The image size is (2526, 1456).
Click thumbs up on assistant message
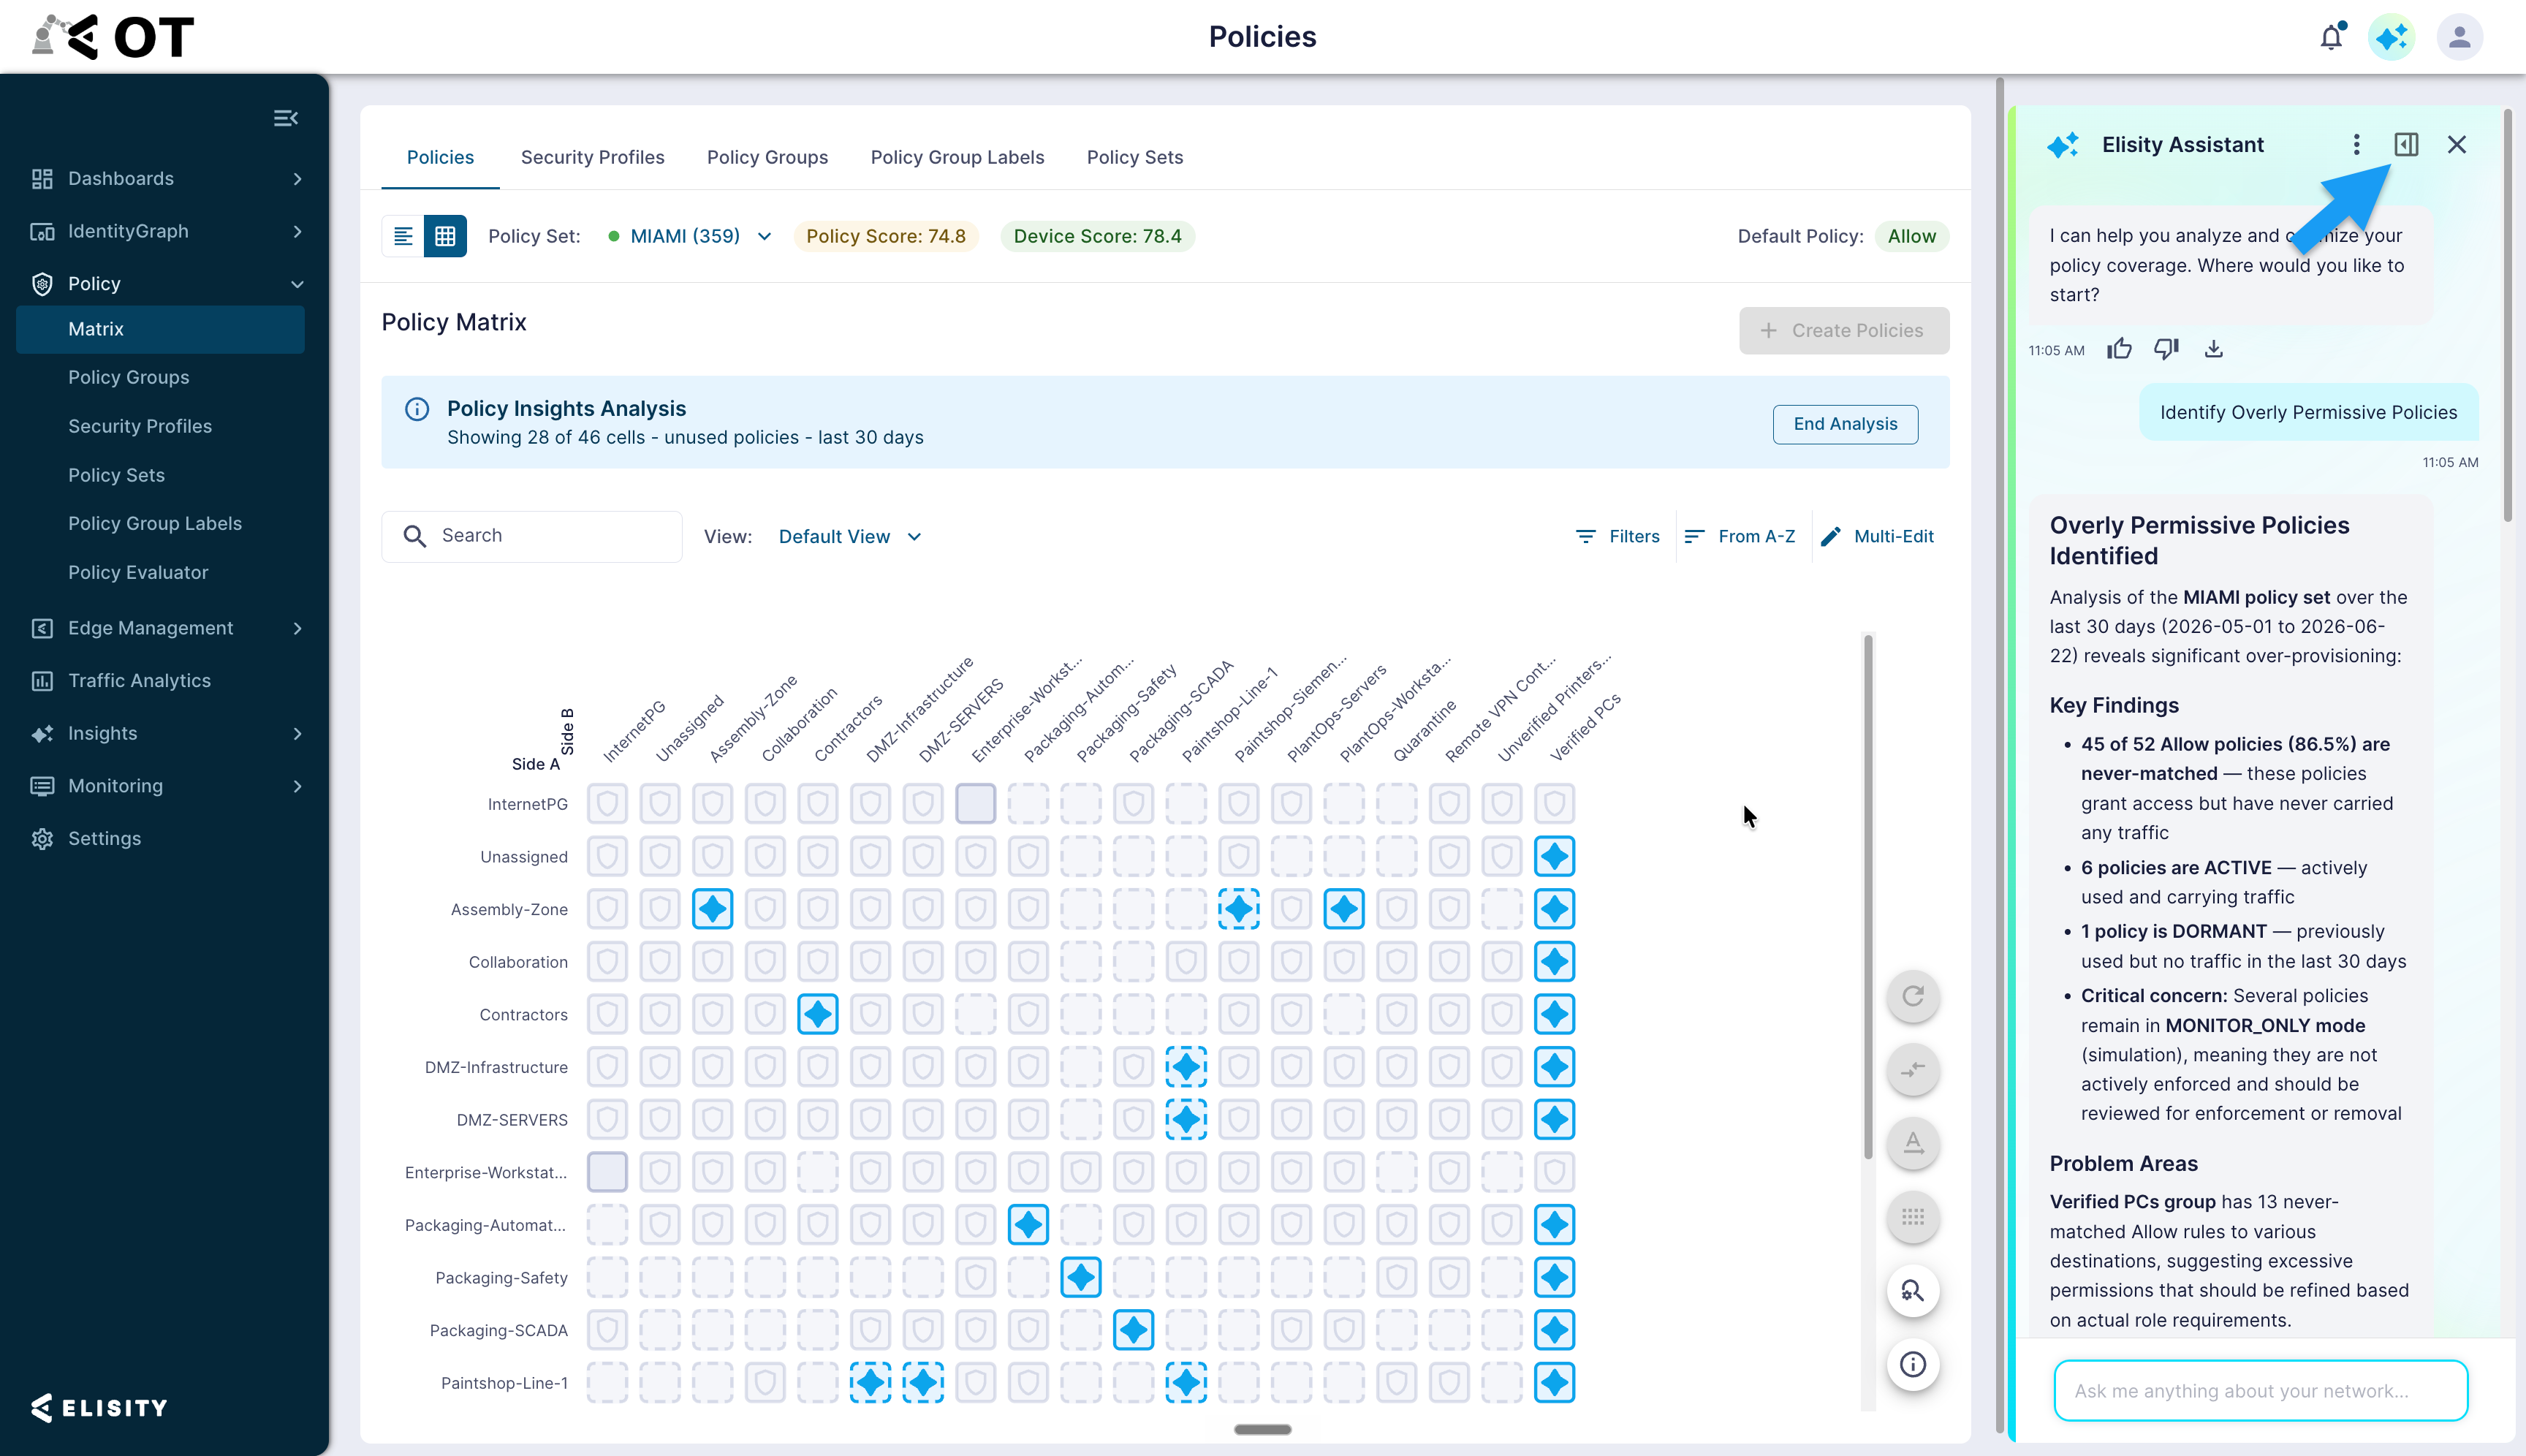2119,349
